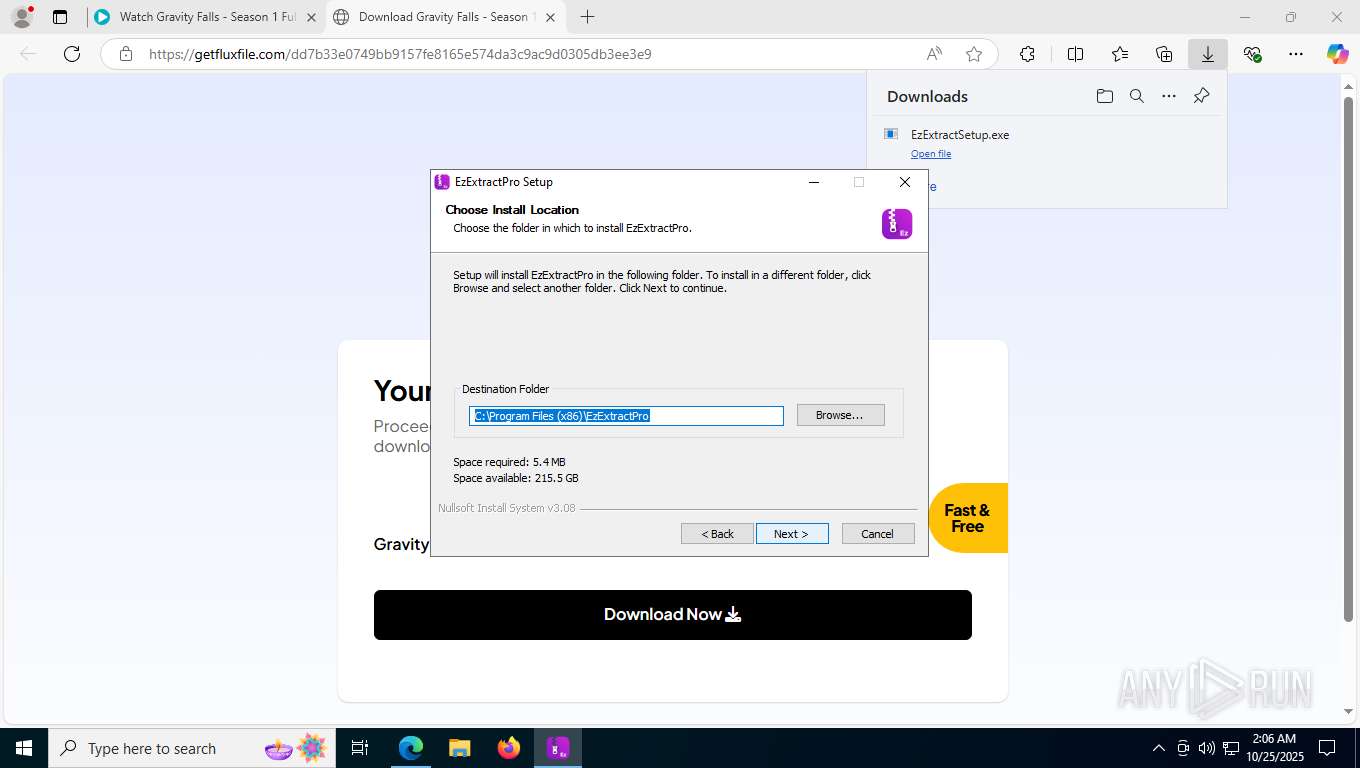This screenshot has width=1360, height=768.
Task: Click the black Download Now button
Action: tap(673, 615)
